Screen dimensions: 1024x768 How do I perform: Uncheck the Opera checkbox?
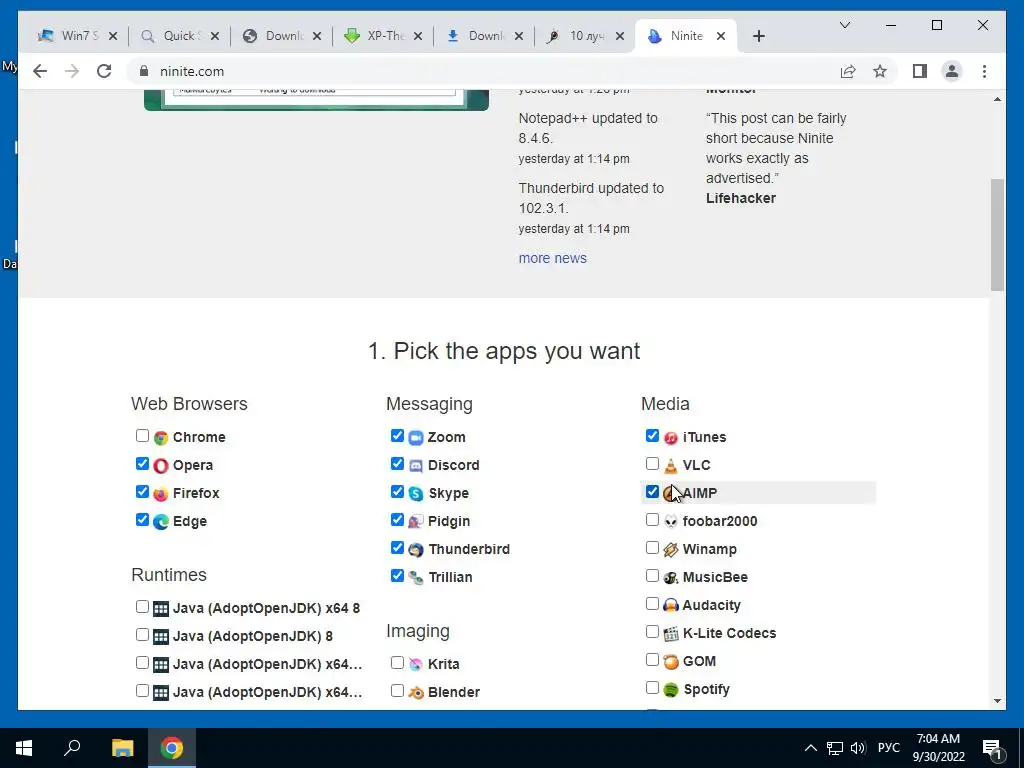(x=142, y=464)
